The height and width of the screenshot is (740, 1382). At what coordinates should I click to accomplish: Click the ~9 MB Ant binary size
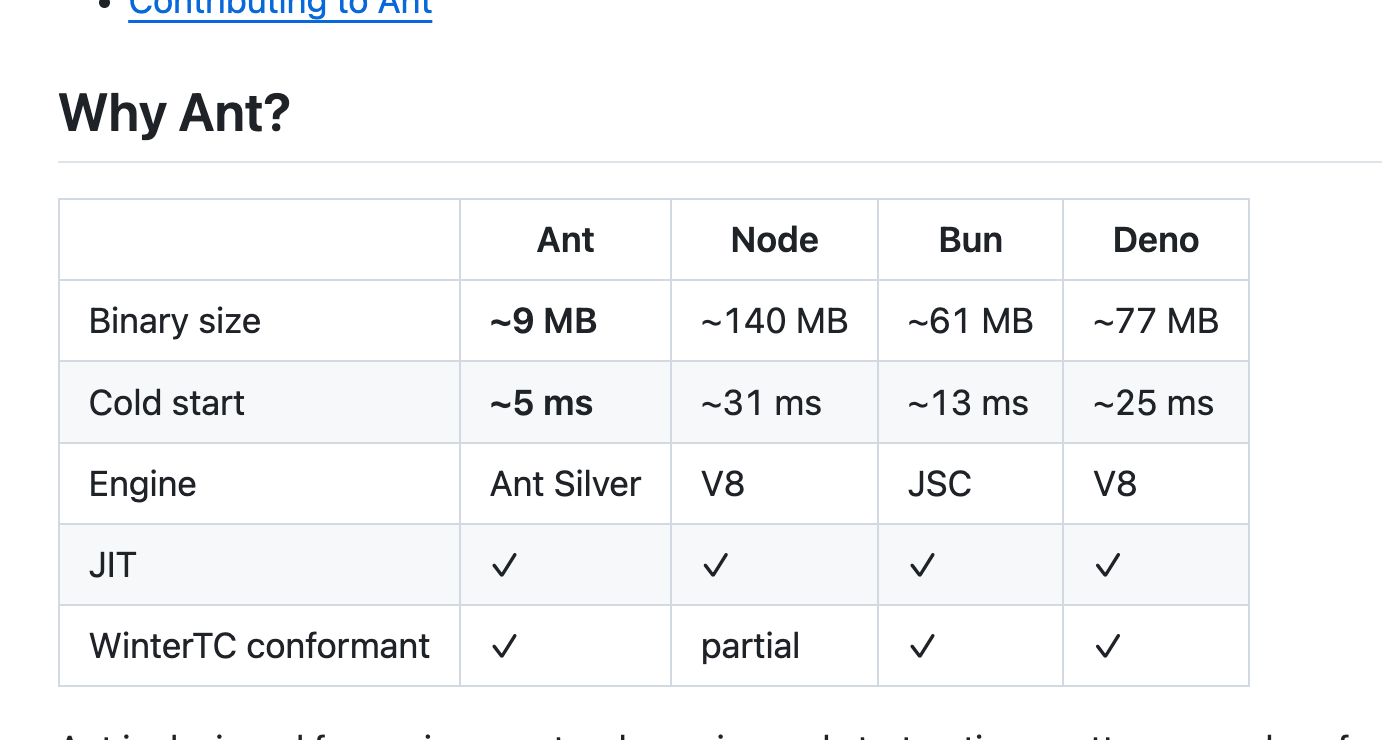click(x=544, y=321)
